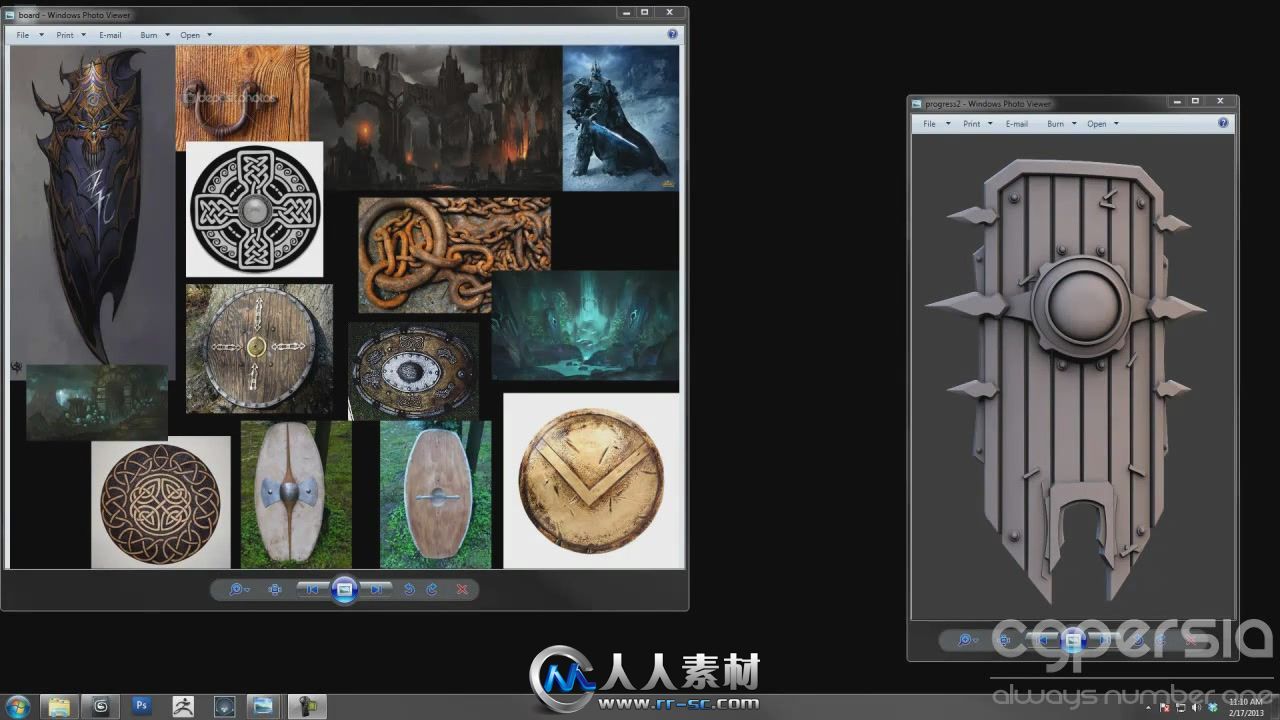This screenshot has height=720, width=1280.
Task: Open zoom control in board window
Action: coord(239,590)
